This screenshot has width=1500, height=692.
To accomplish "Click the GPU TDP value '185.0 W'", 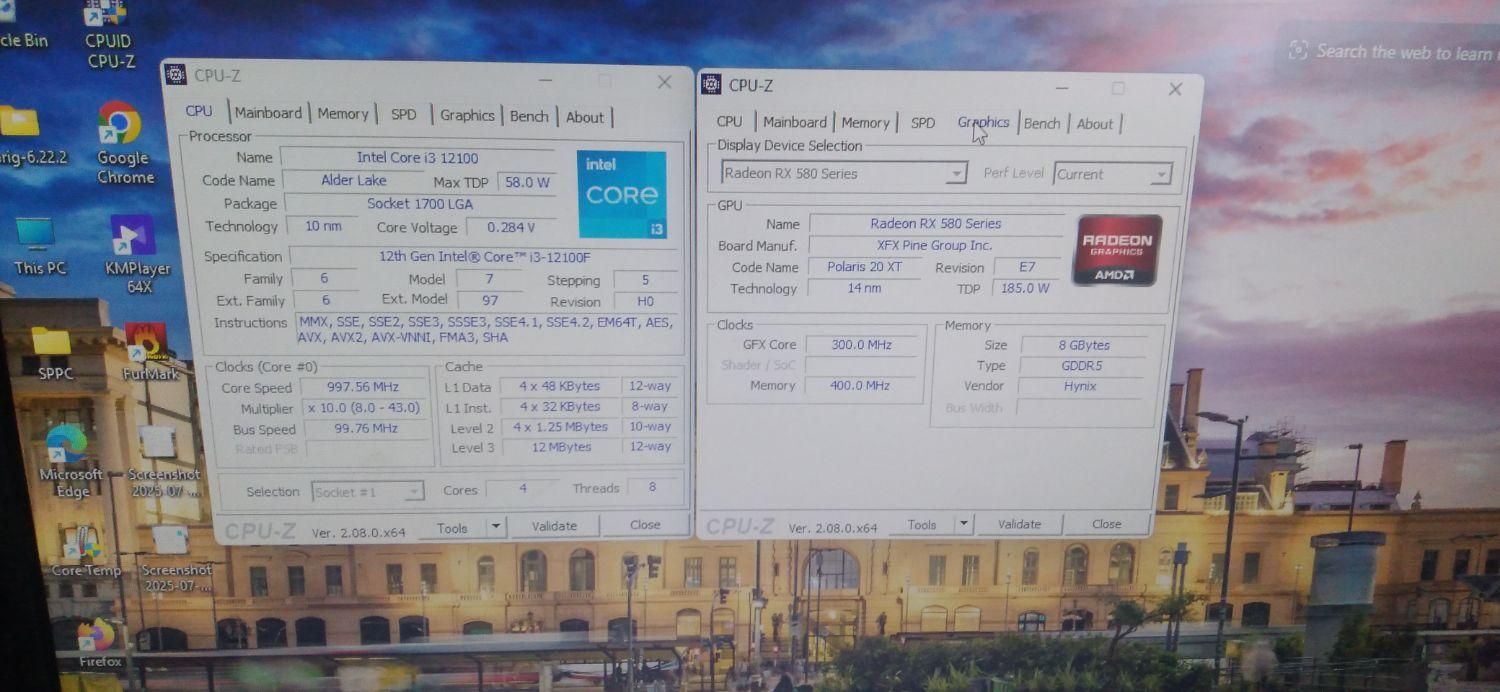I will (1024, 288).
